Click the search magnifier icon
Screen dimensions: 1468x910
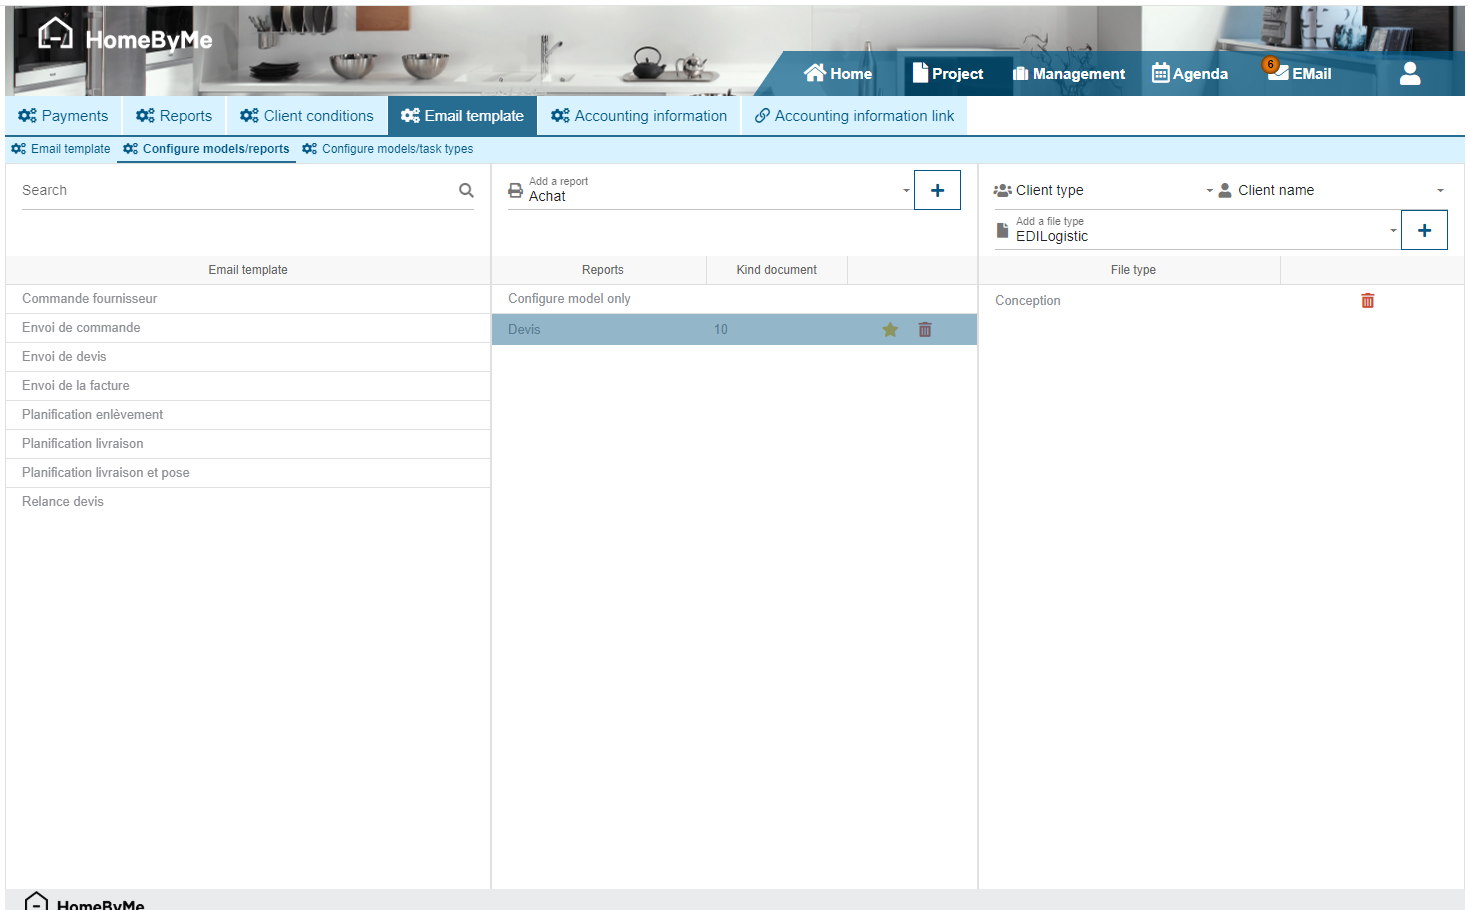tap(466, 190)
